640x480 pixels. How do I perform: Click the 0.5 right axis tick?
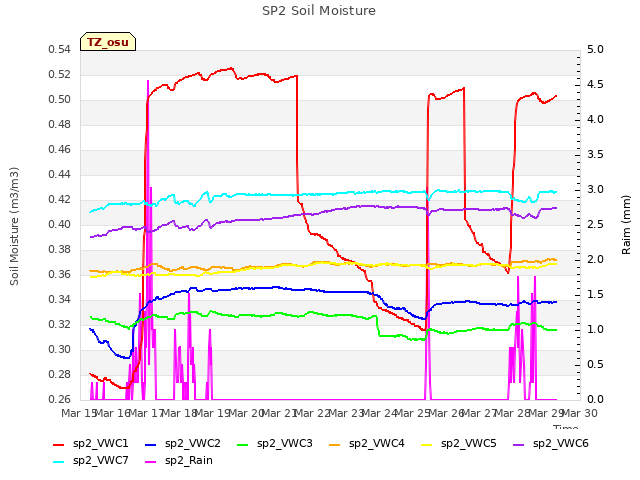(595, 364)
